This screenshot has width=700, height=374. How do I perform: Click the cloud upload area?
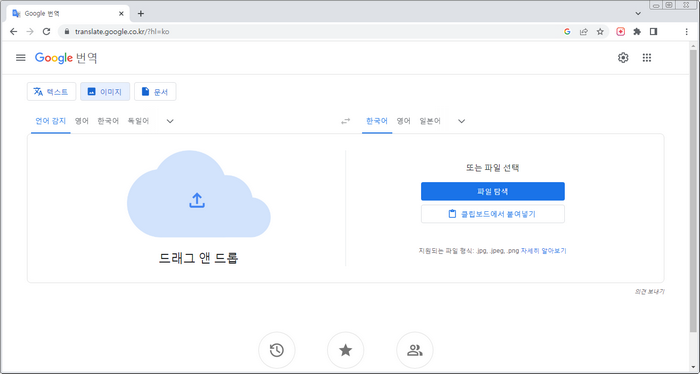pos(199,194)
